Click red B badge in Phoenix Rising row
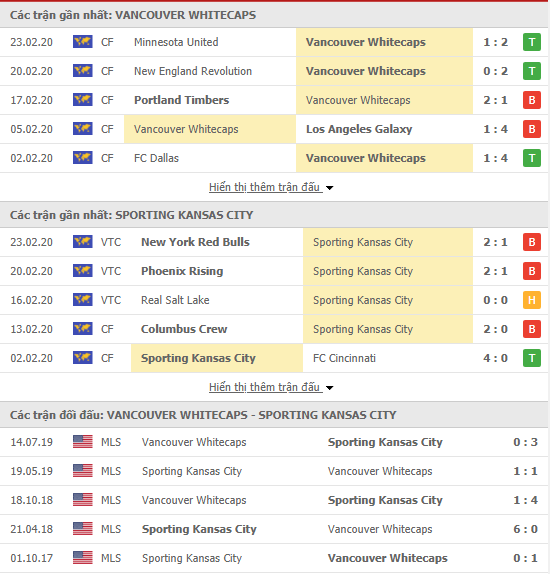Screen dimensions: 550x574 pos(532,271)
